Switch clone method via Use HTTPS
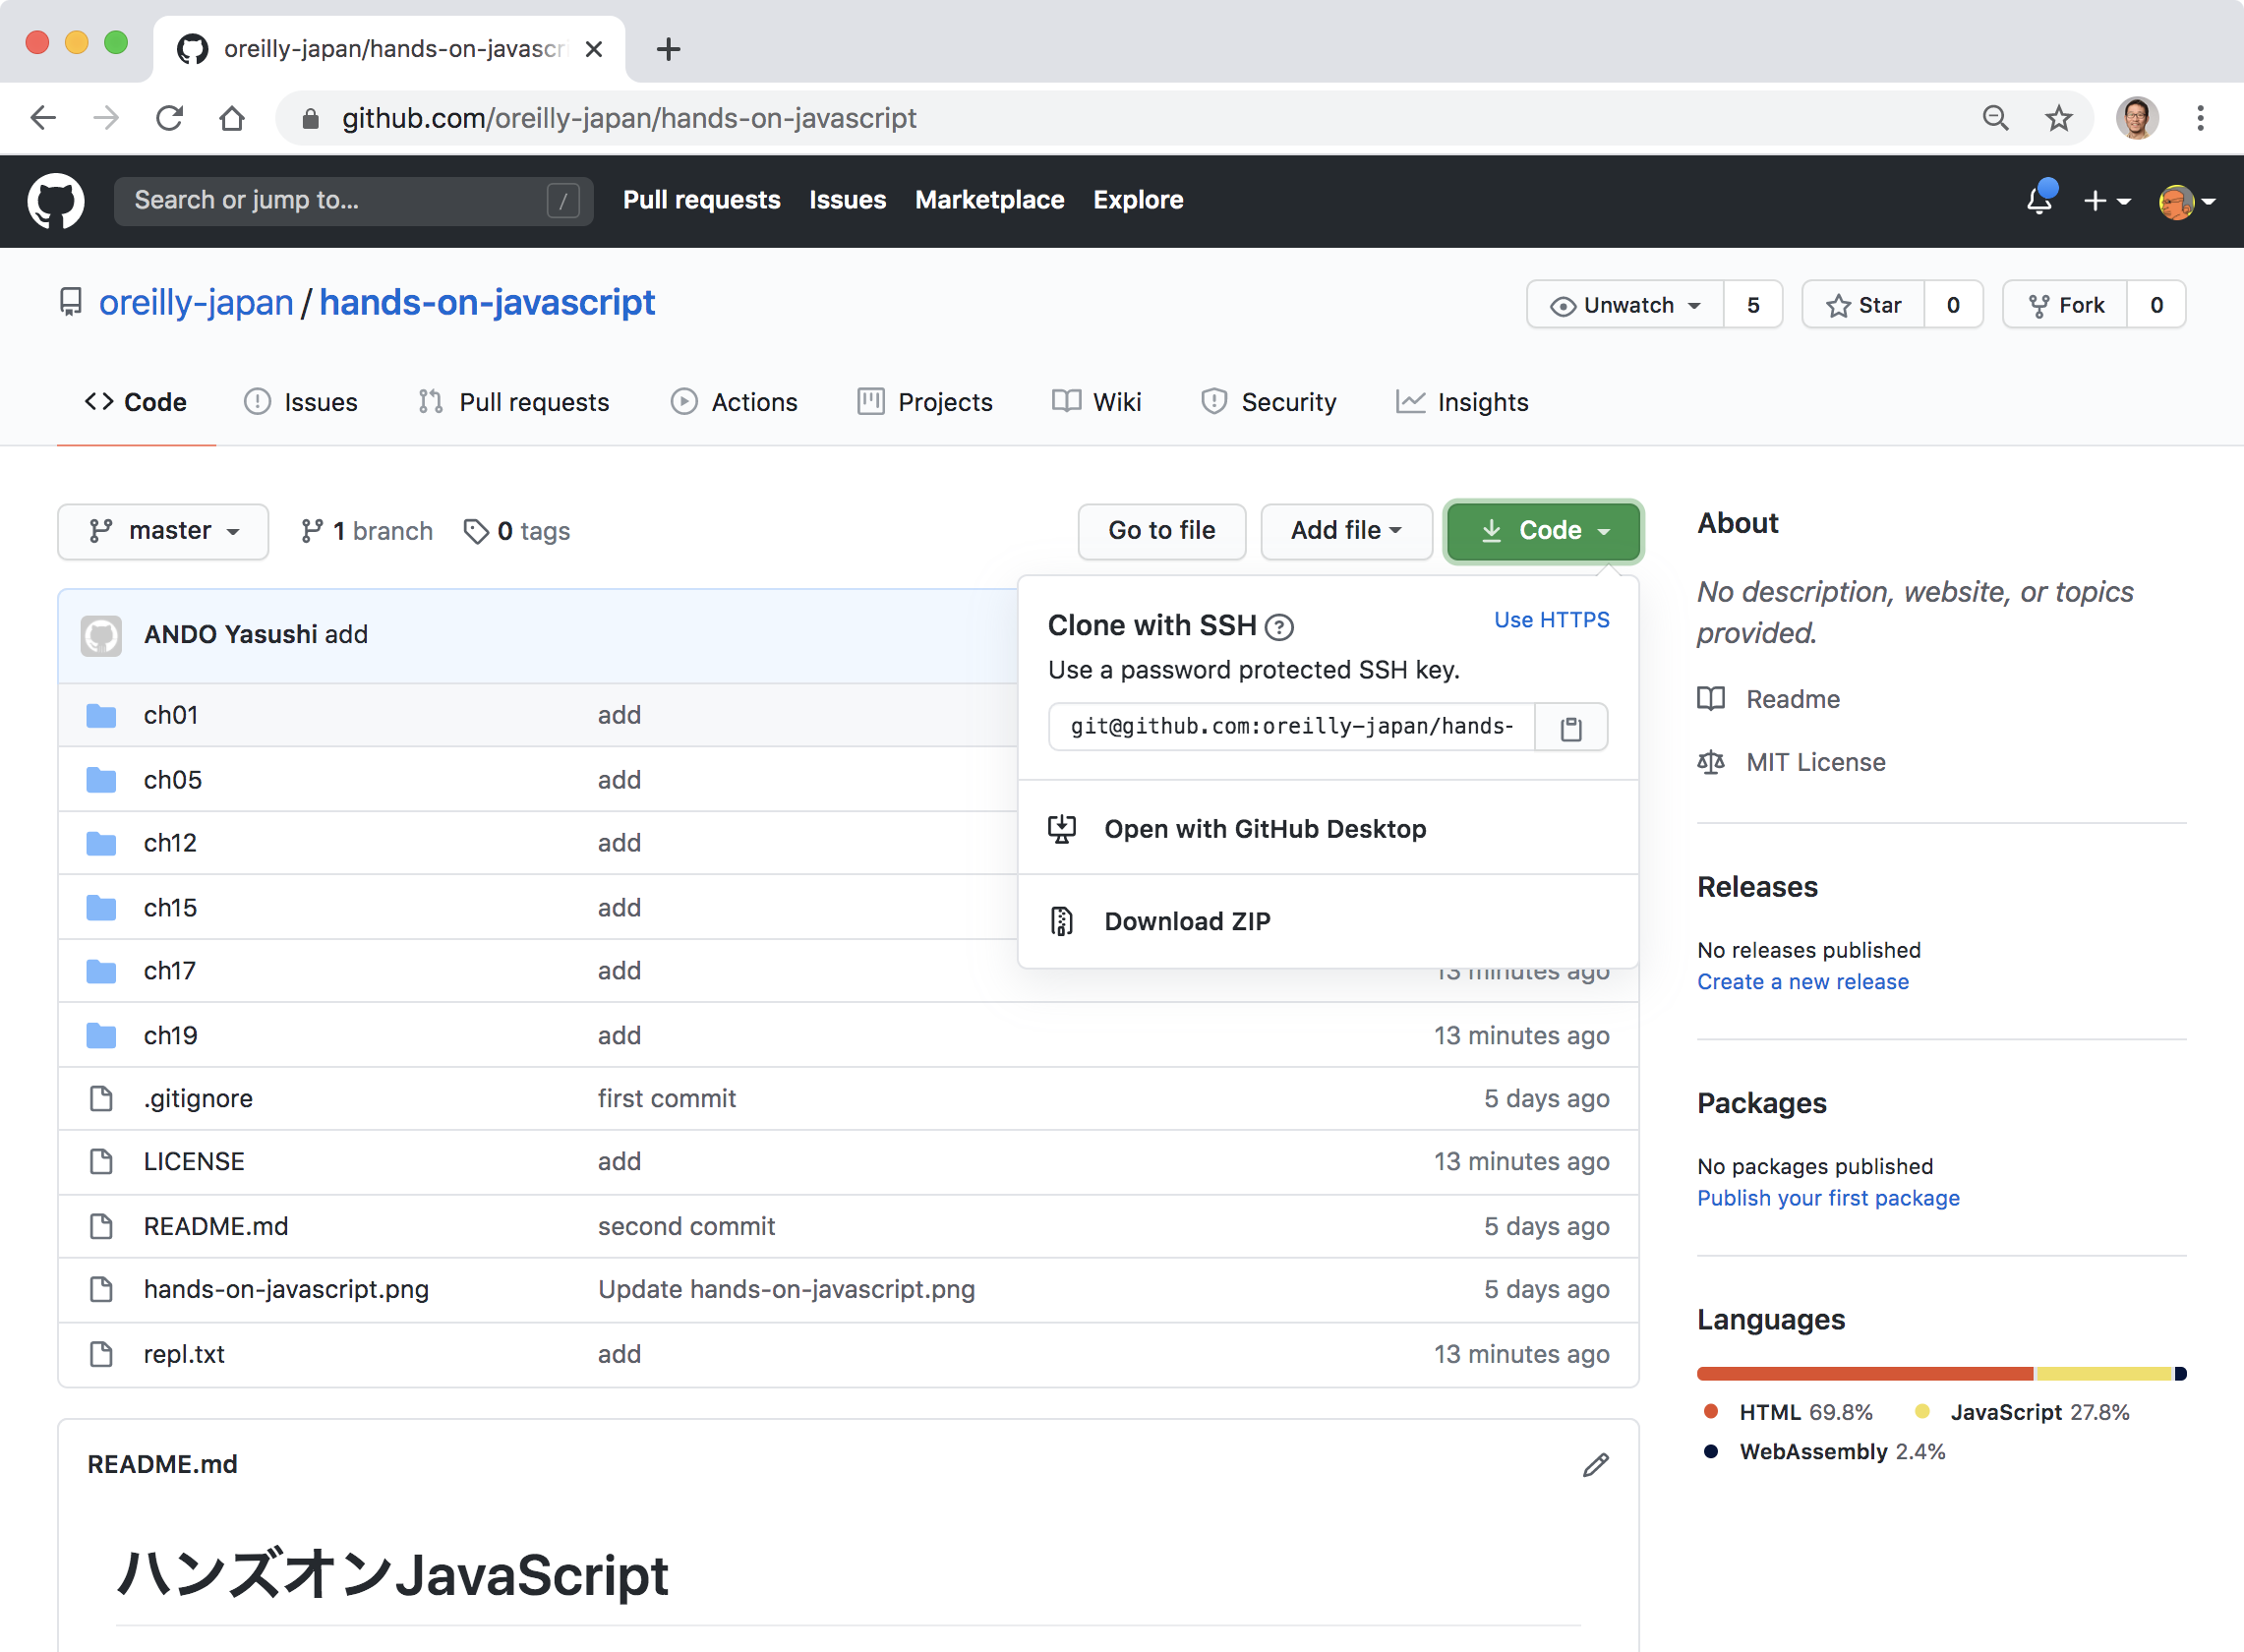This screenshot has height=1652, width=2244. (x=1551, y=620)
